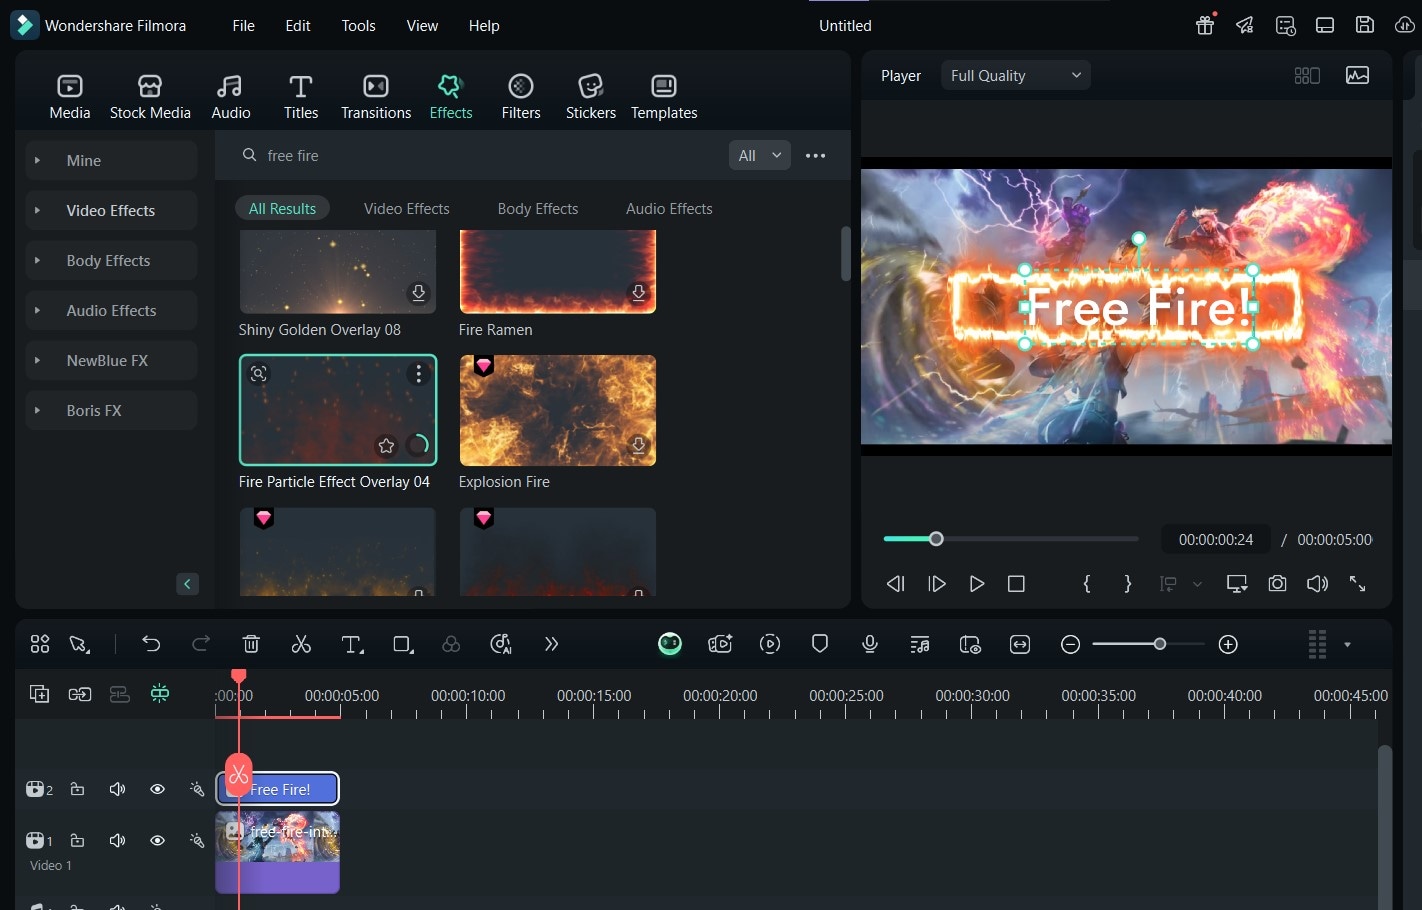Step back one frame in player
This screenshot has height=910, width=1422.
coord(896,583)
